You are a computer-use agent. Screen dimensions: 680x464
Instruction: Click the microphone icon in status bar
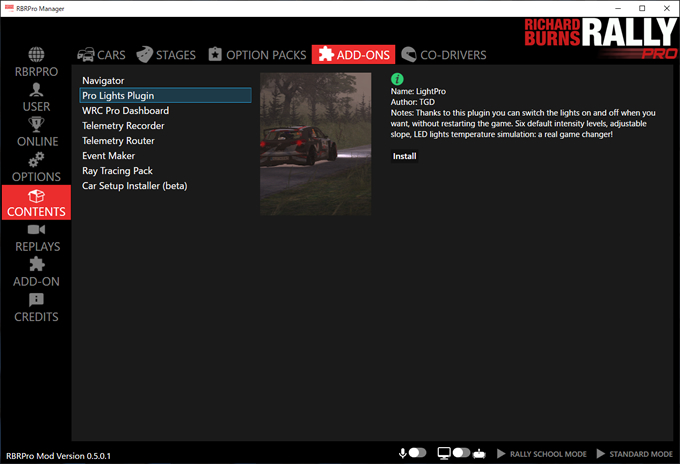tap(402, 453)
